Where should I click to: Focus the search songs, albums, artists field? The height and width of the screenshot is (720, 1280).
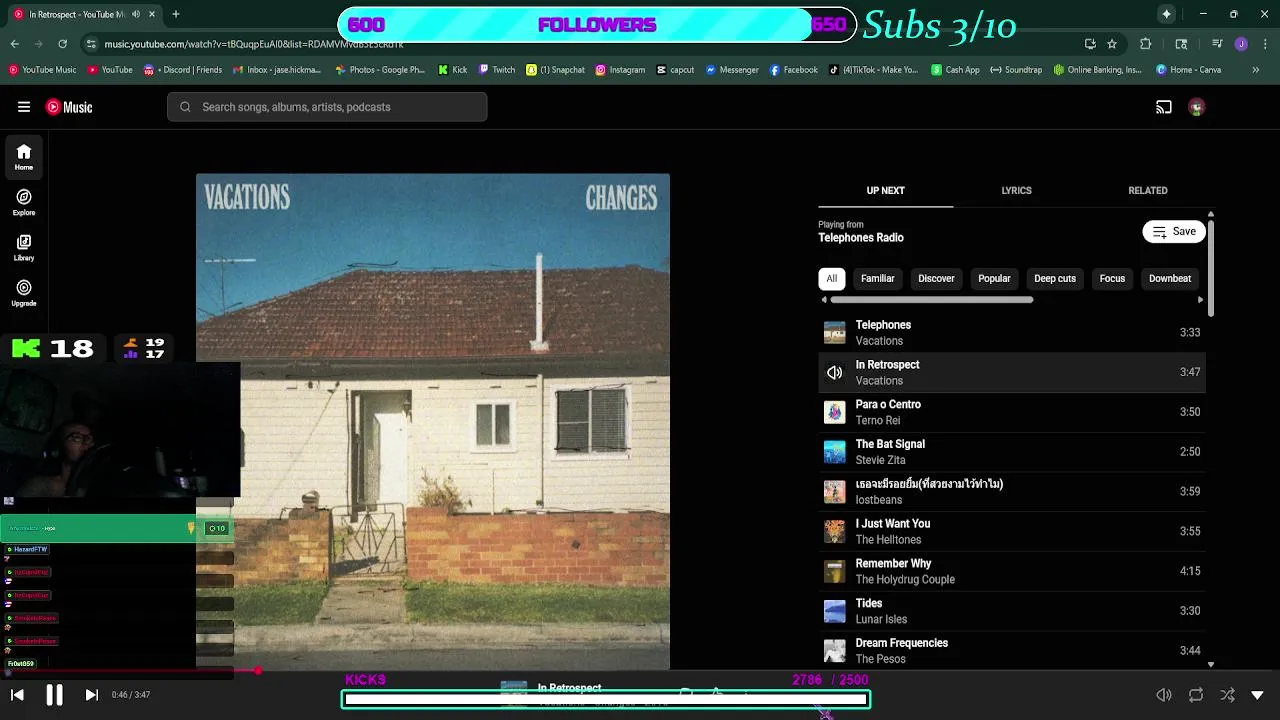327,107
